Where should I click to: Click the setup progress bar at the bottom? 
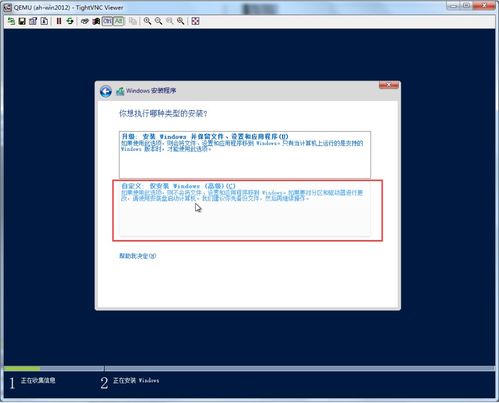point(249,369)
